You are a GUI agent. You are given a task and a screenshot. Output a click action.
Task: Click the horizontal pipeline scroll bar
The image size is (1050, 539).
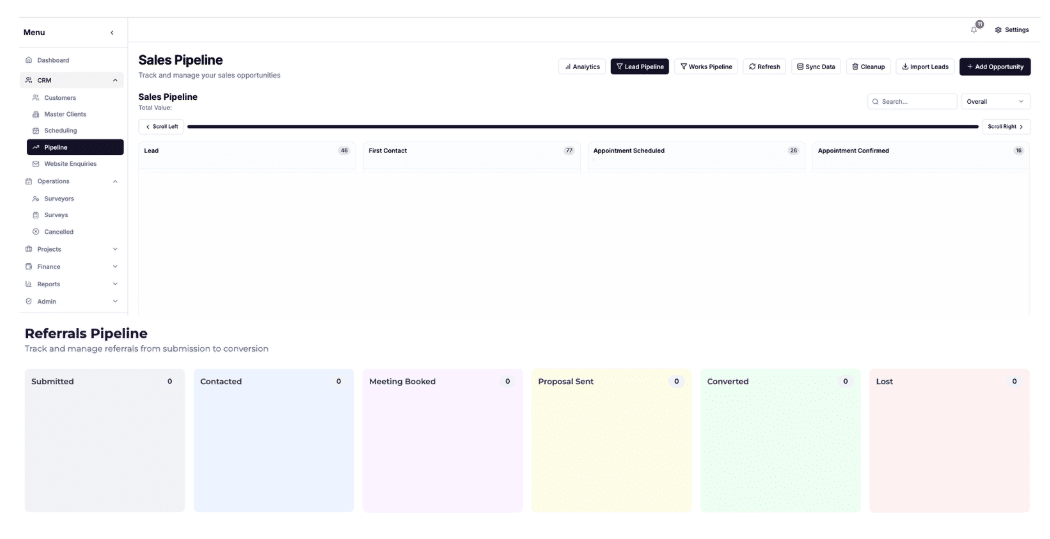tap(583, 127)
